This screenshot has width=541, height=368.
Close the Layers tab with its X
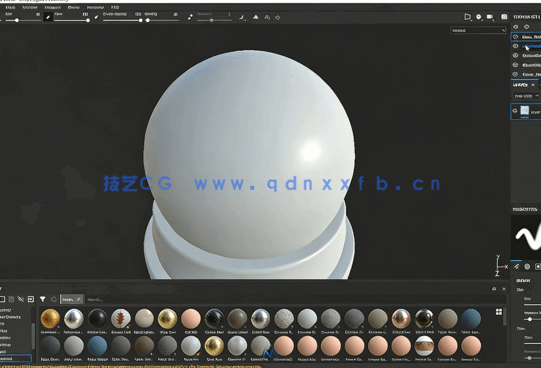pos(533,85)
